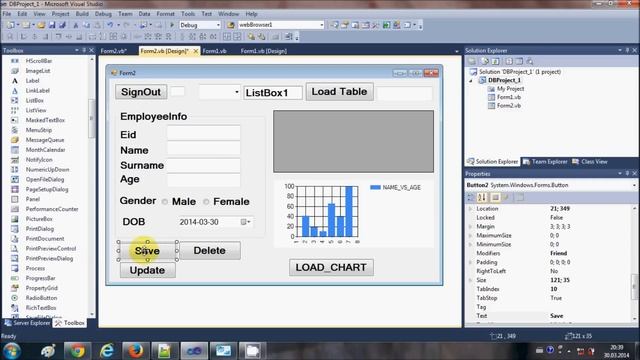Screen dimensions: 640x360
Task: Select the Update button on form
Action: [147, 270]
